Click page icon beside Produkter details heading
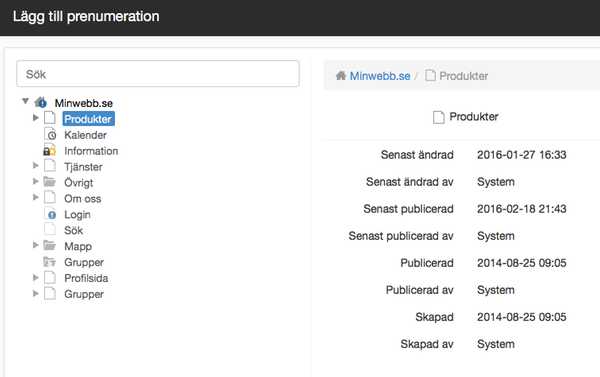This screenshot has width=600, height=377. 439,117
